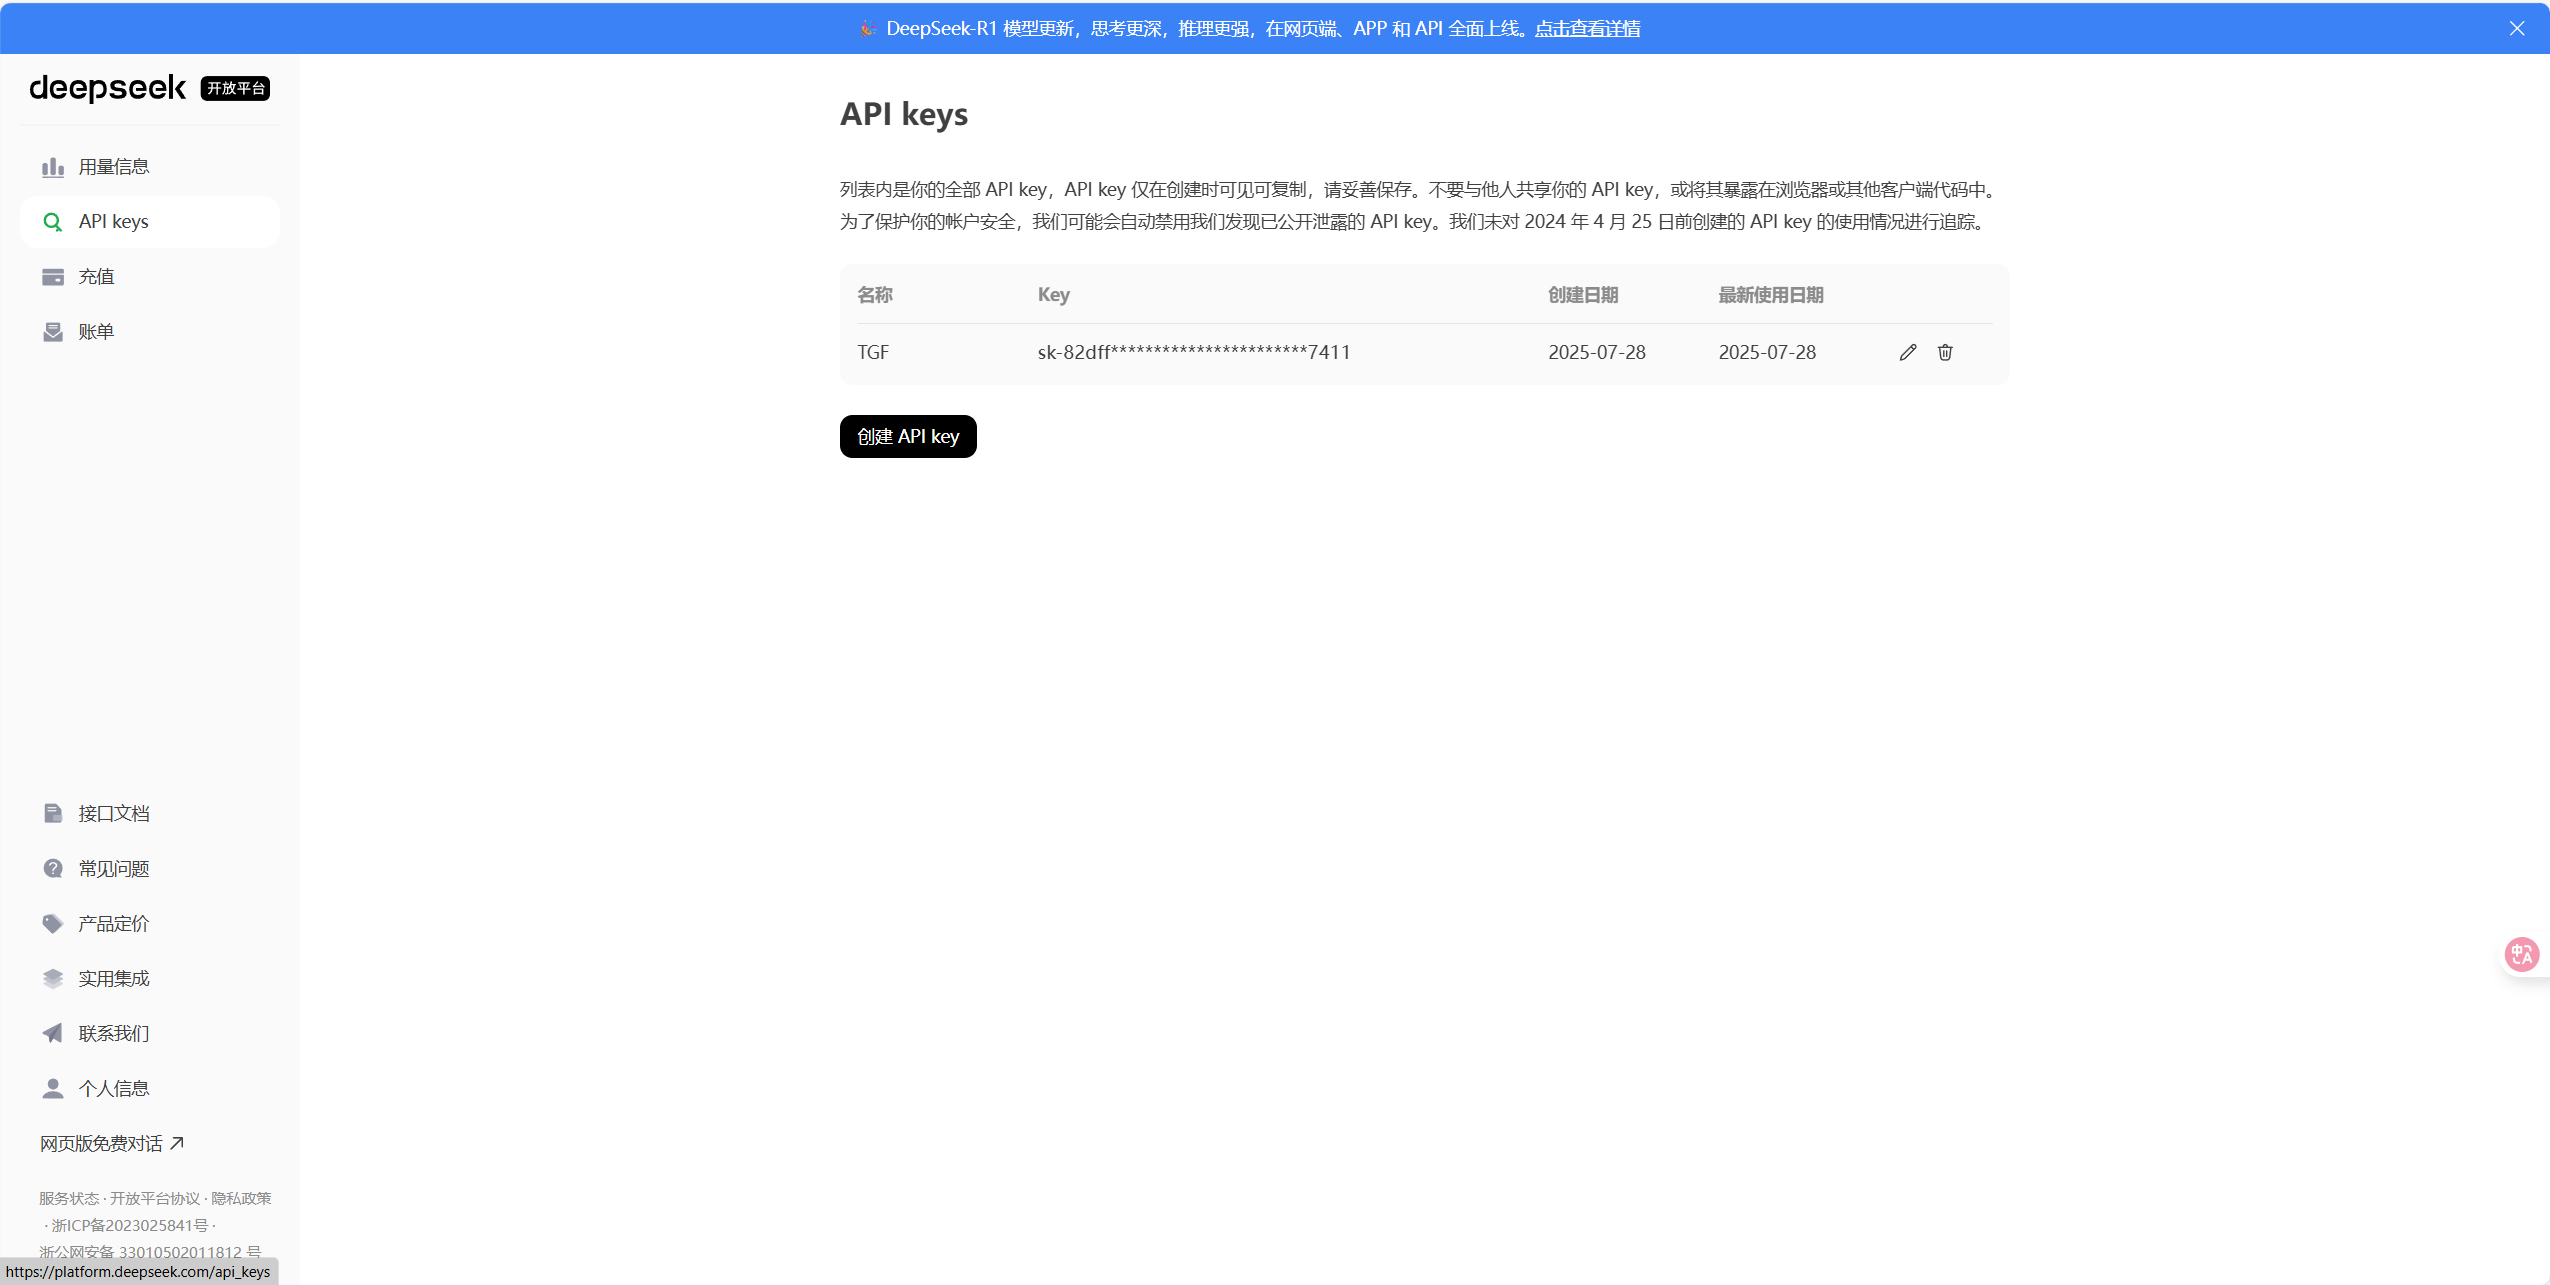2550x1285 pixels.
Task: Click the 开放平台 badge
Action: point(236,89)
